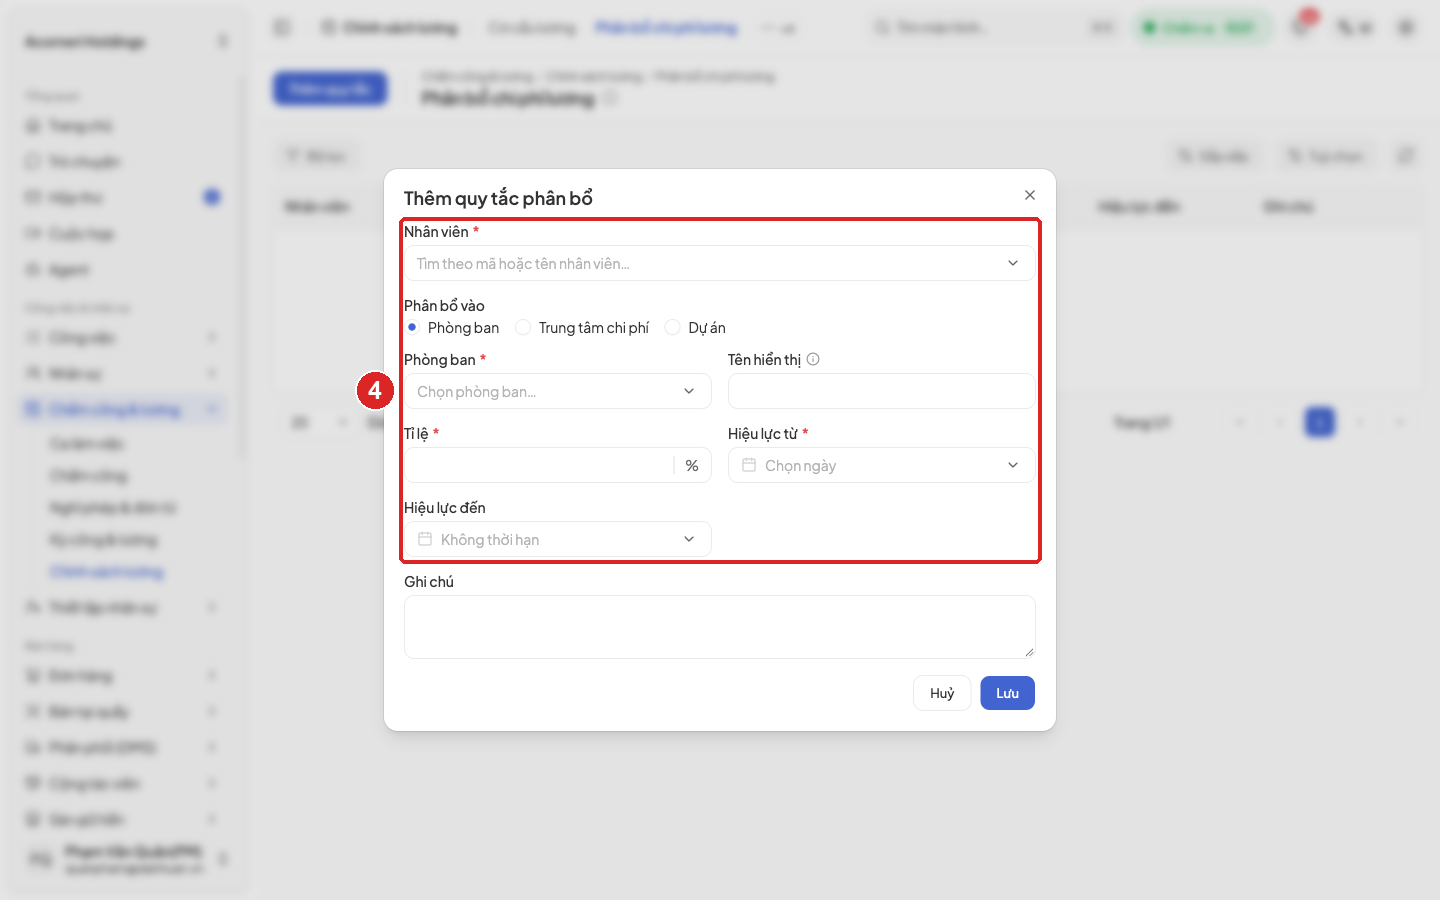Click the "Hiệu lực đến" field label
The height and width of the screenshot is (900, 1440).
click(445, 508)
